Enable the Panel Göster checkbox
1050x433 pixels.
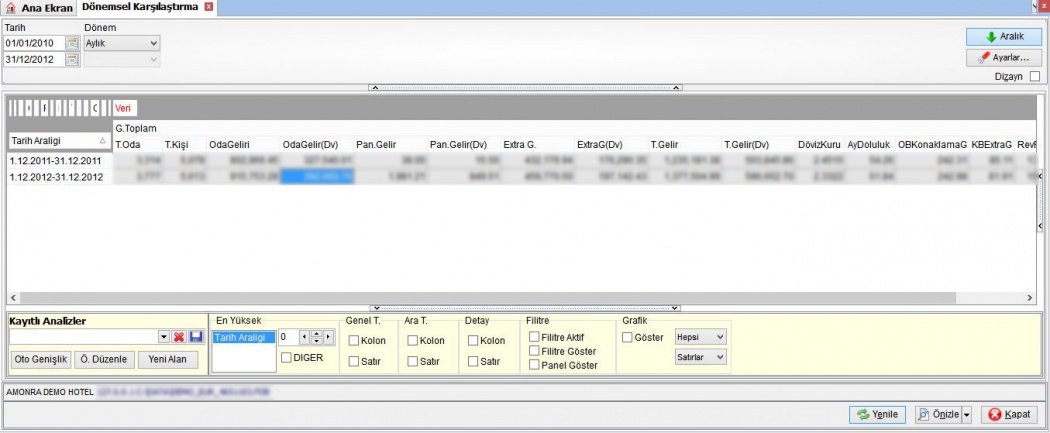click(534, 365)
